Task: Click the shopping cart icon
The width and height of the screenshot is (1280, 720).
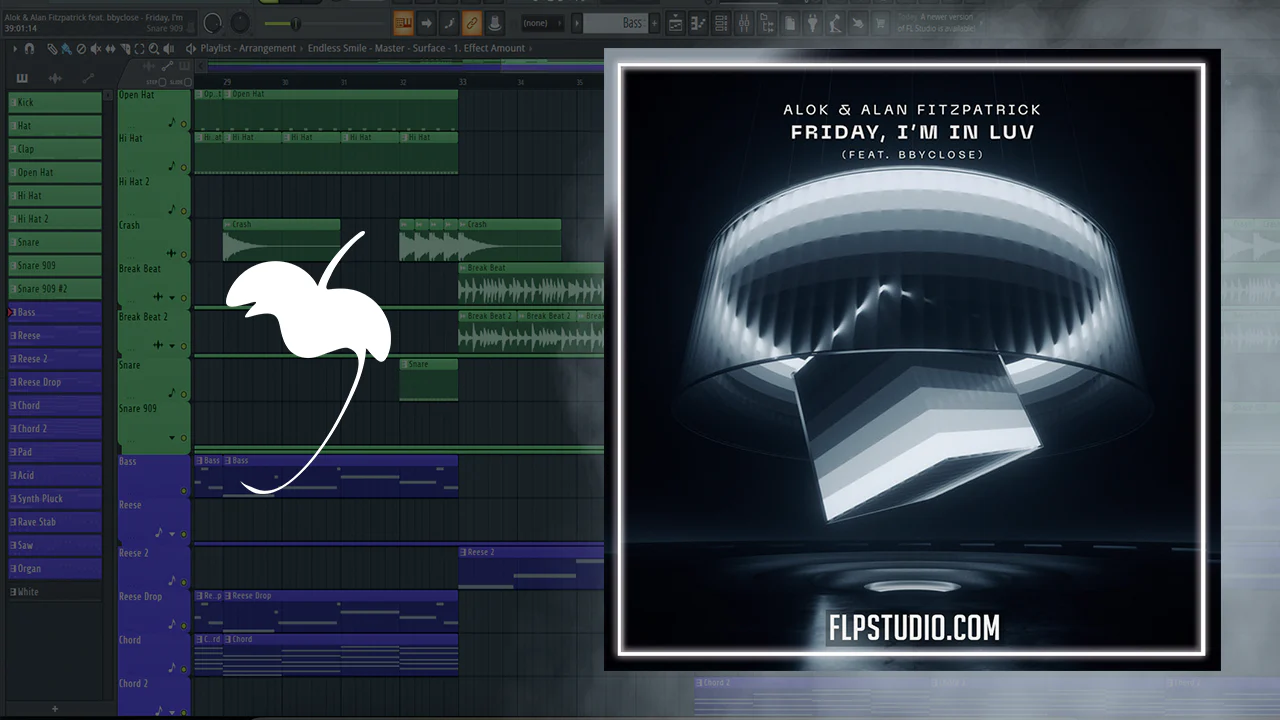Action: pos(880,22)
